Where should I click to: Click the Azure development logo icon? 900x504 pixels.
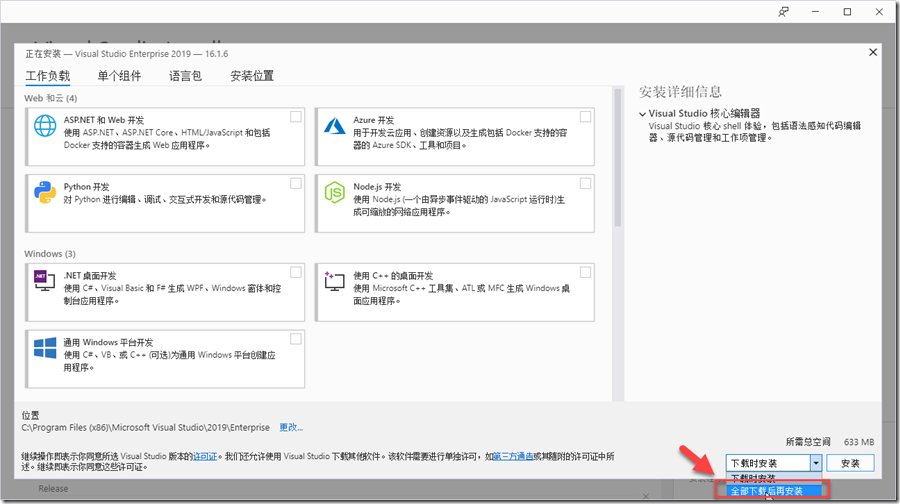point(334,126)
